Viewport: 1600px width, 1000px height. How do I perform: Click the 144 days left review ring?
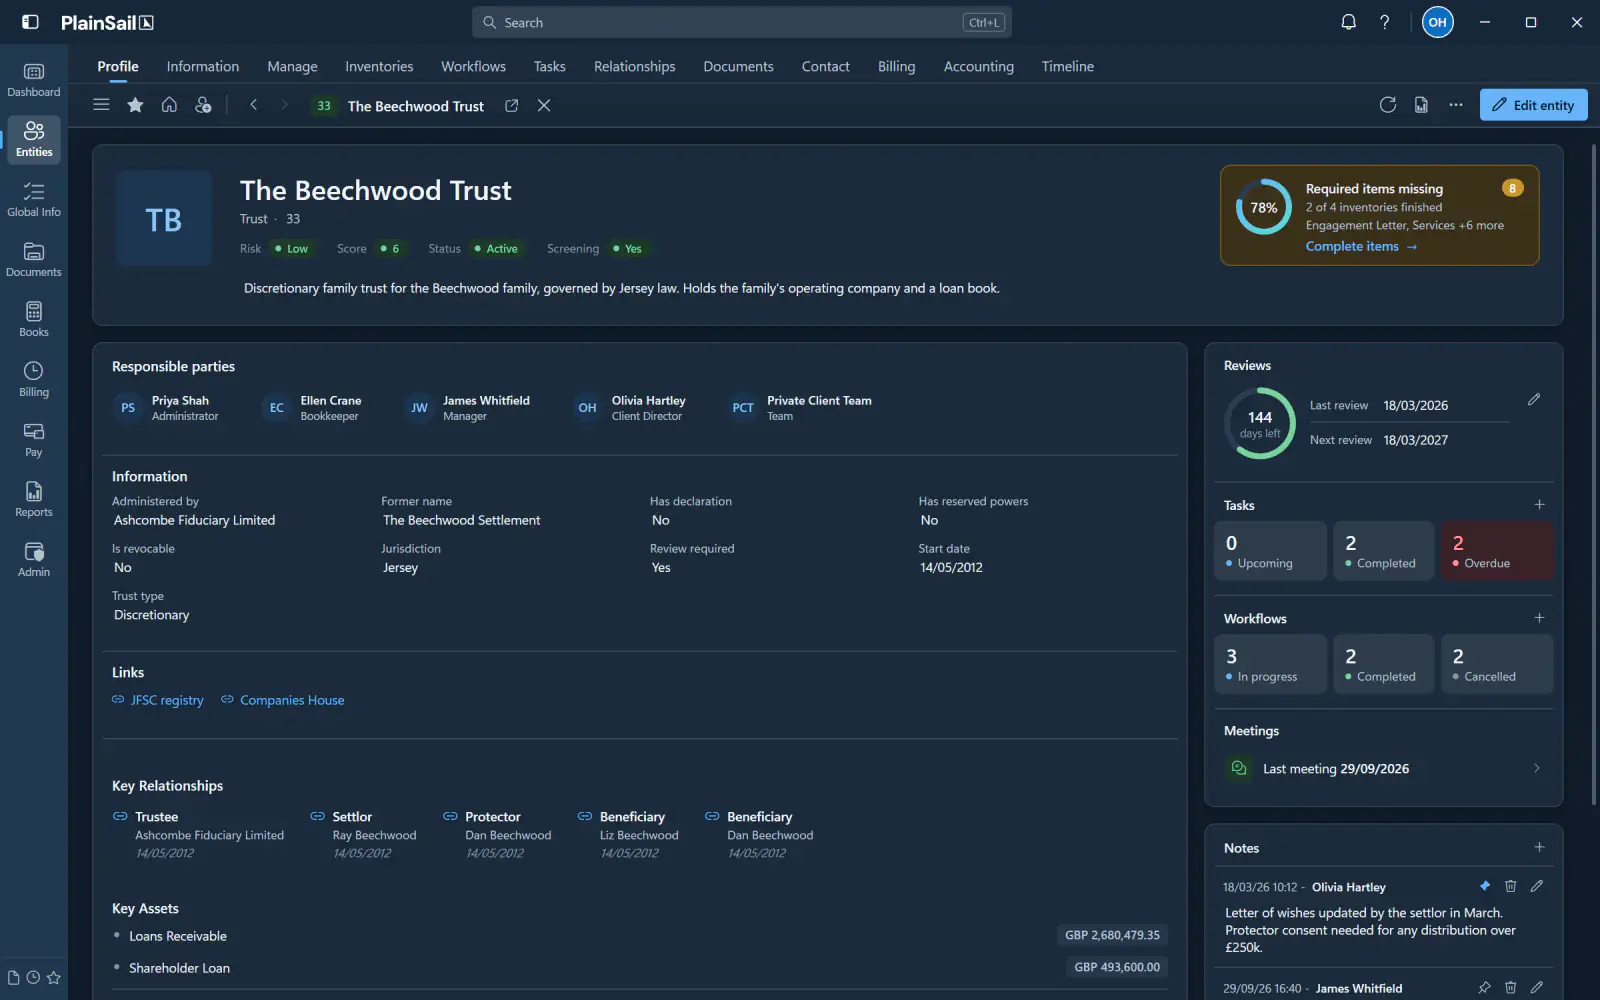(x=1260, y=423)
